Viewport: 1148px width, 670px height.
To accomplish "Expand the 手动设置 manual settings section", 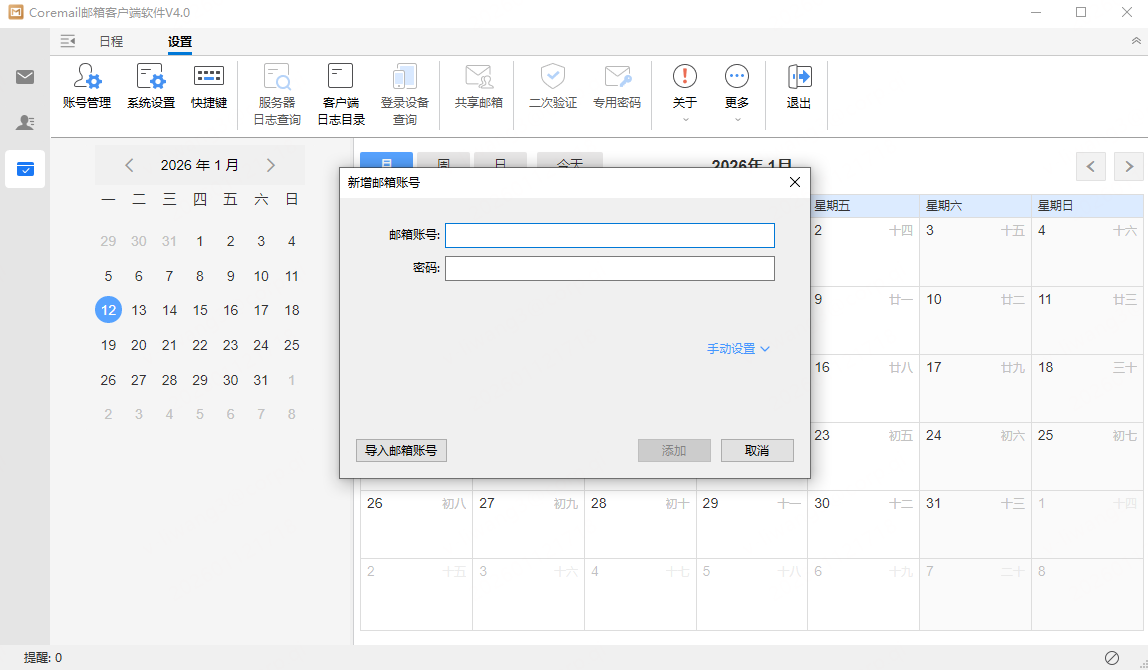I will pos(738,349).
